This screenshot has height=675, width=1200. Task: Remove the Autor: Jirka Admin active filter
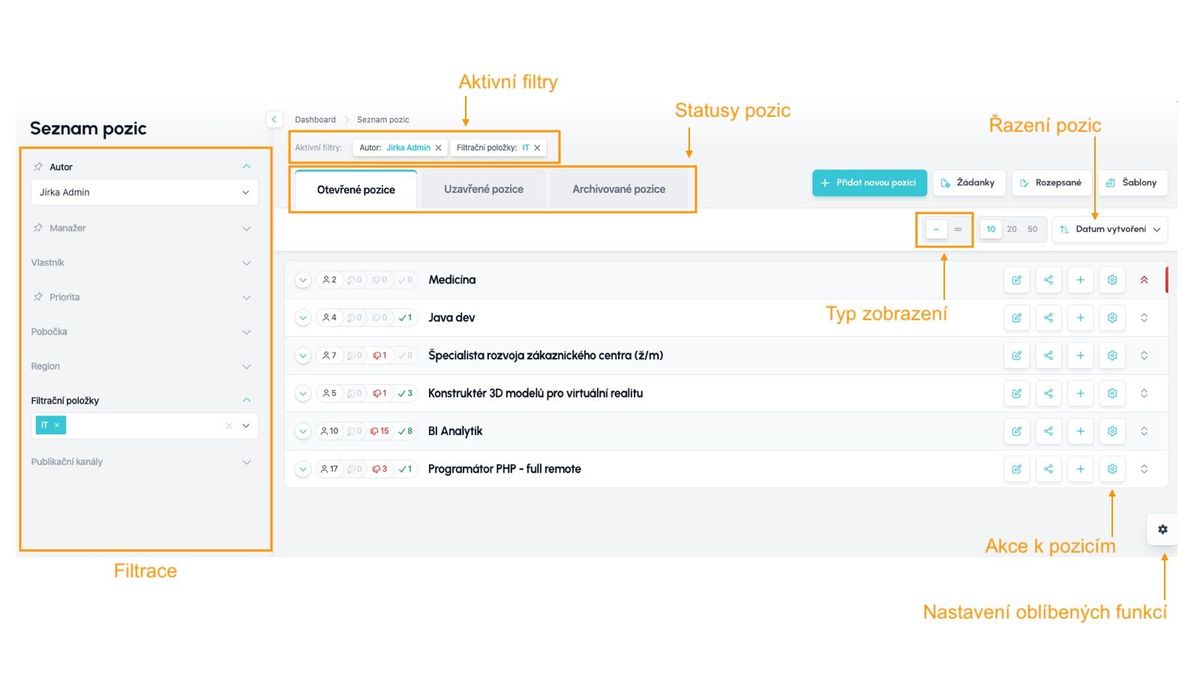(x=438, y=148)
